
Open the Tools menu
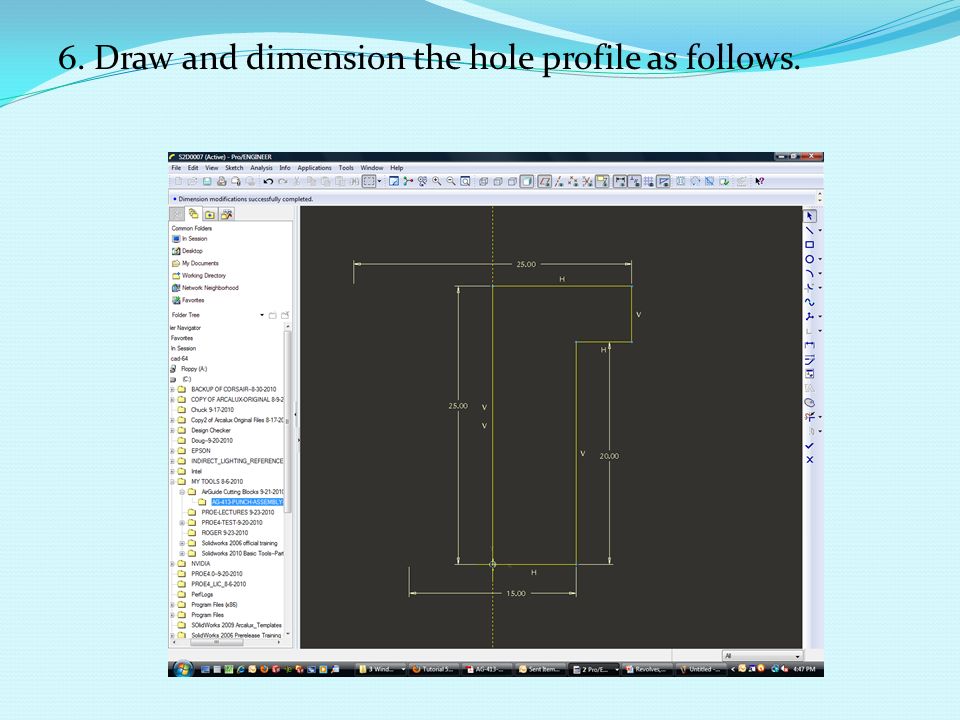click(346, 168)
